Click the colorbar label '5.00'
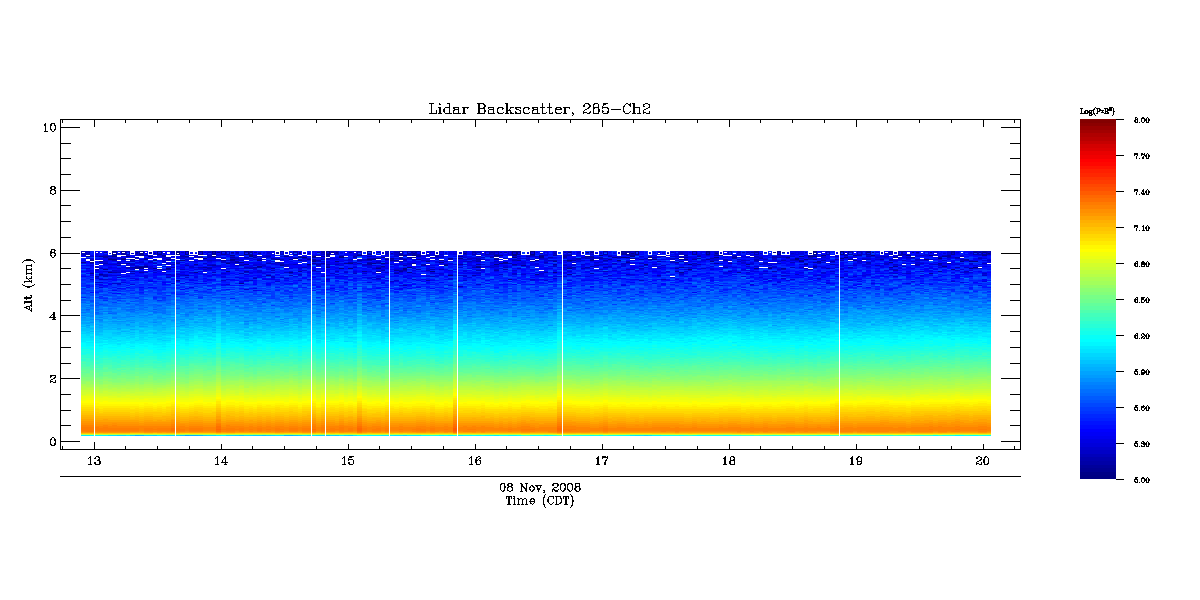The image size is (1200, 600). (x=1142, y=480)
